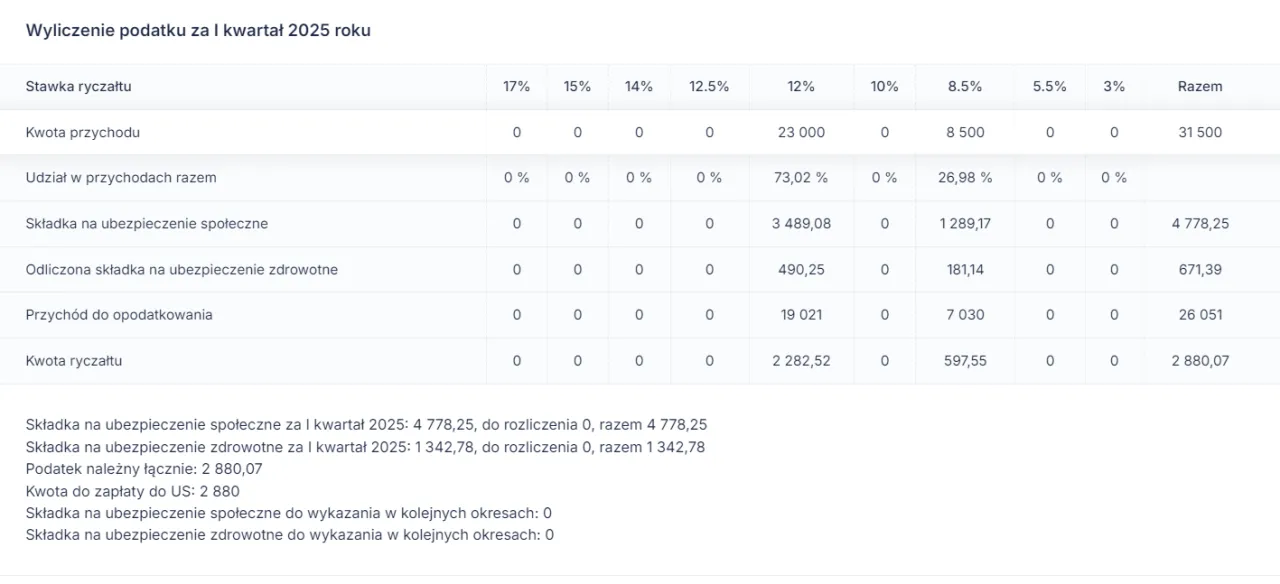This screenshot has height=584, width=1280.
Task: Click the income amount 23 000 cell
Action: tap(800, 132)
